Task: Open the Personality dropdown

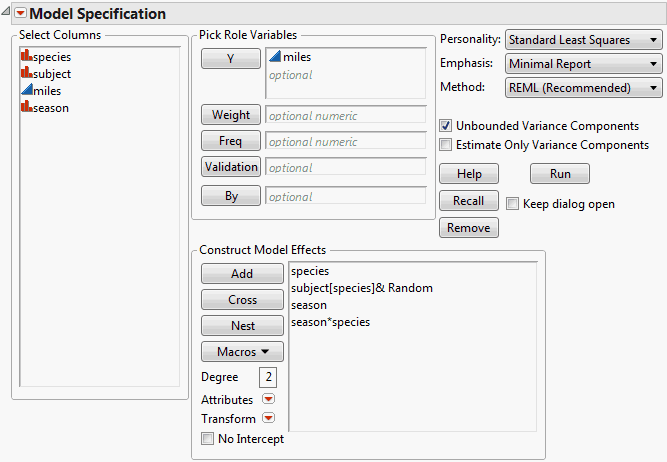Action: click(584, 40)
